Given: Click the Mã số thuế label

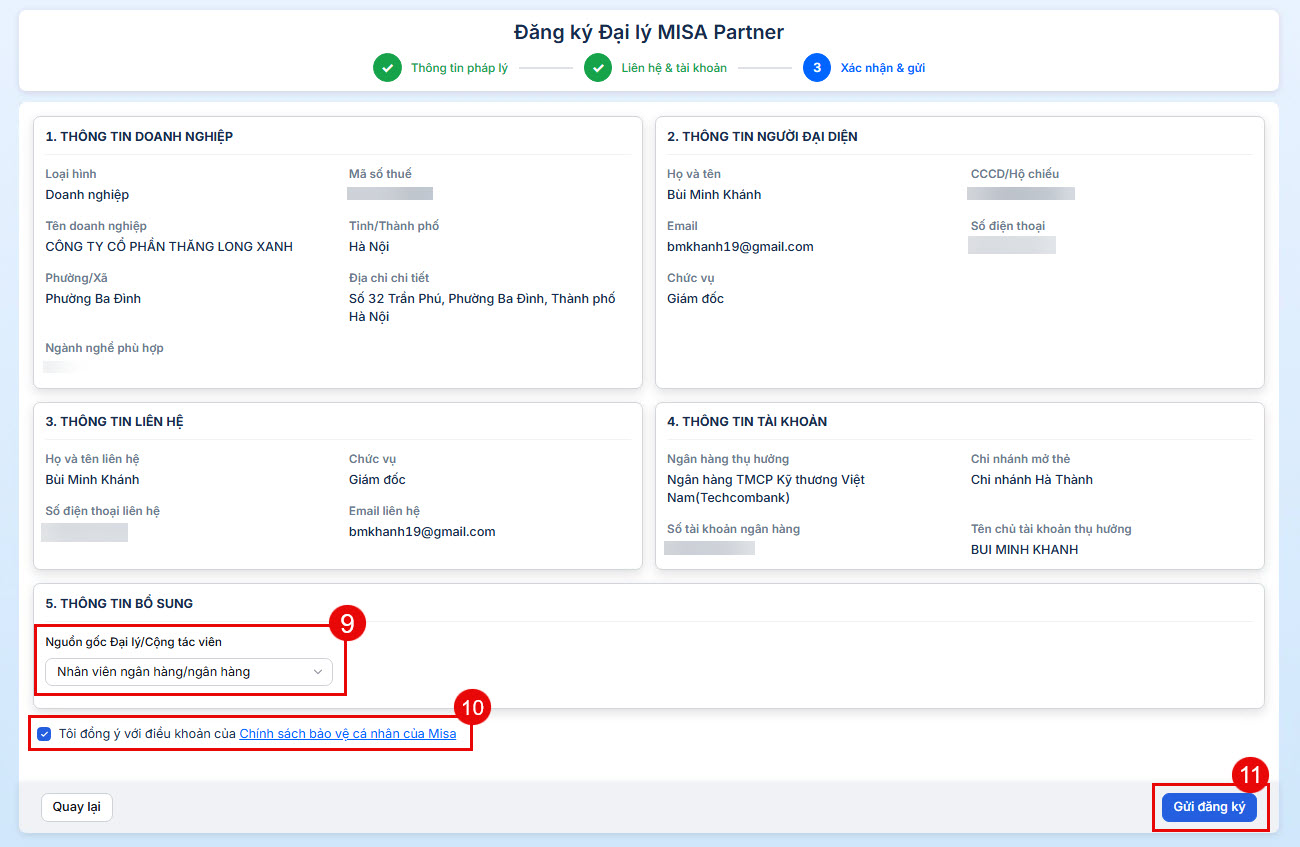Looking at the screenshot, I should click(x=380, y=174).
